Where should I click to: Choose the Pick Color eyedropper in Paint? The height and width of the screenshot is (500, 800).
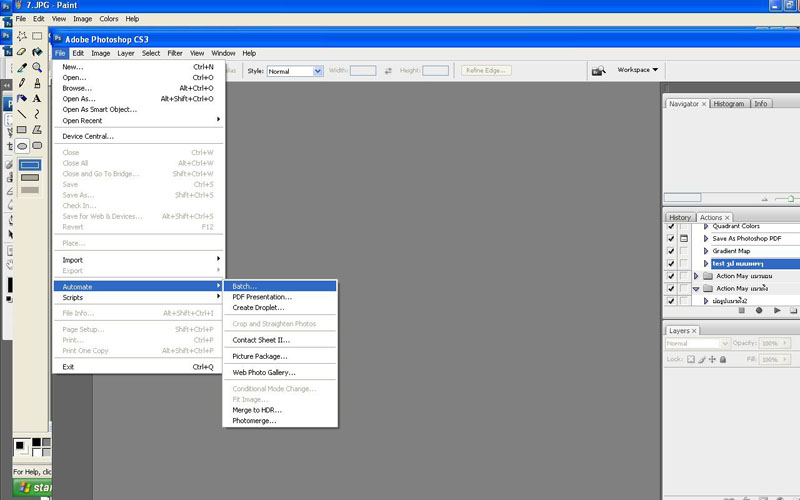(x=21, y=67)
